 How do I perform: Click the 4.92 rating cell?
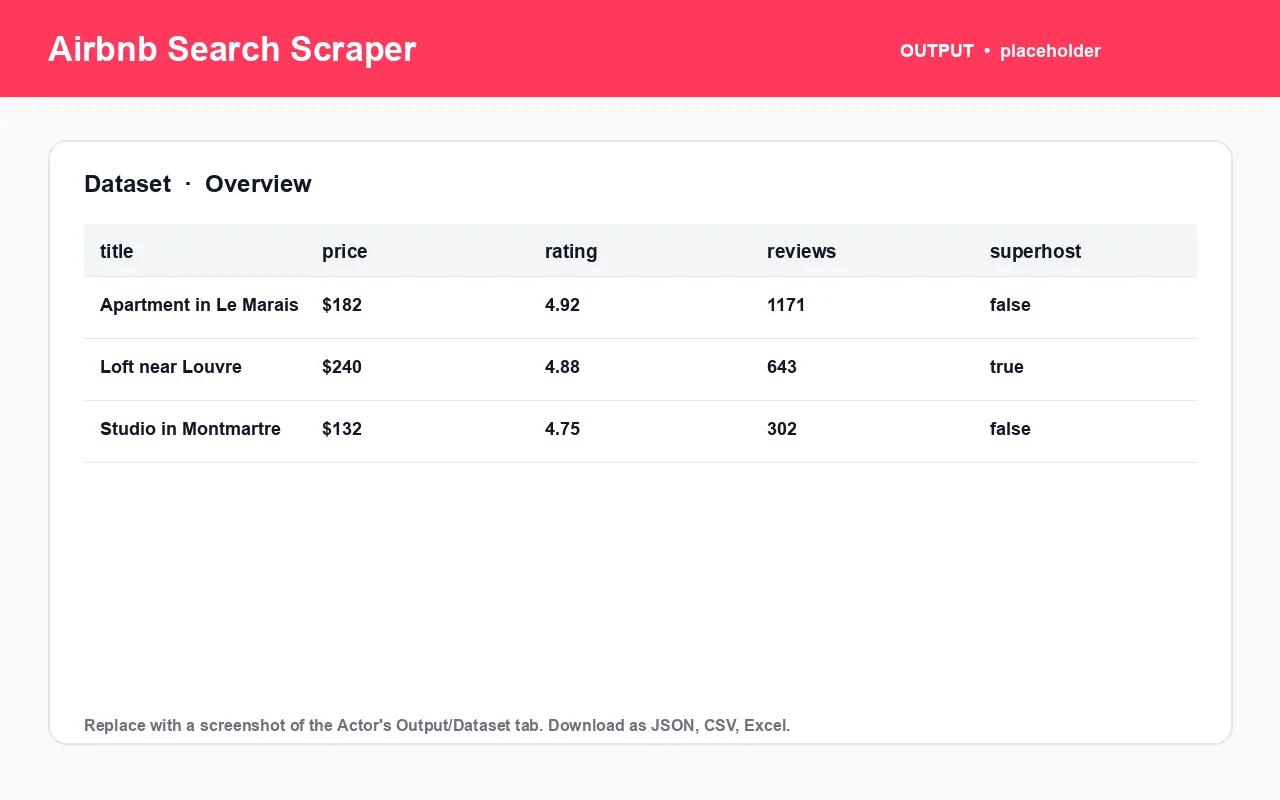562,305
